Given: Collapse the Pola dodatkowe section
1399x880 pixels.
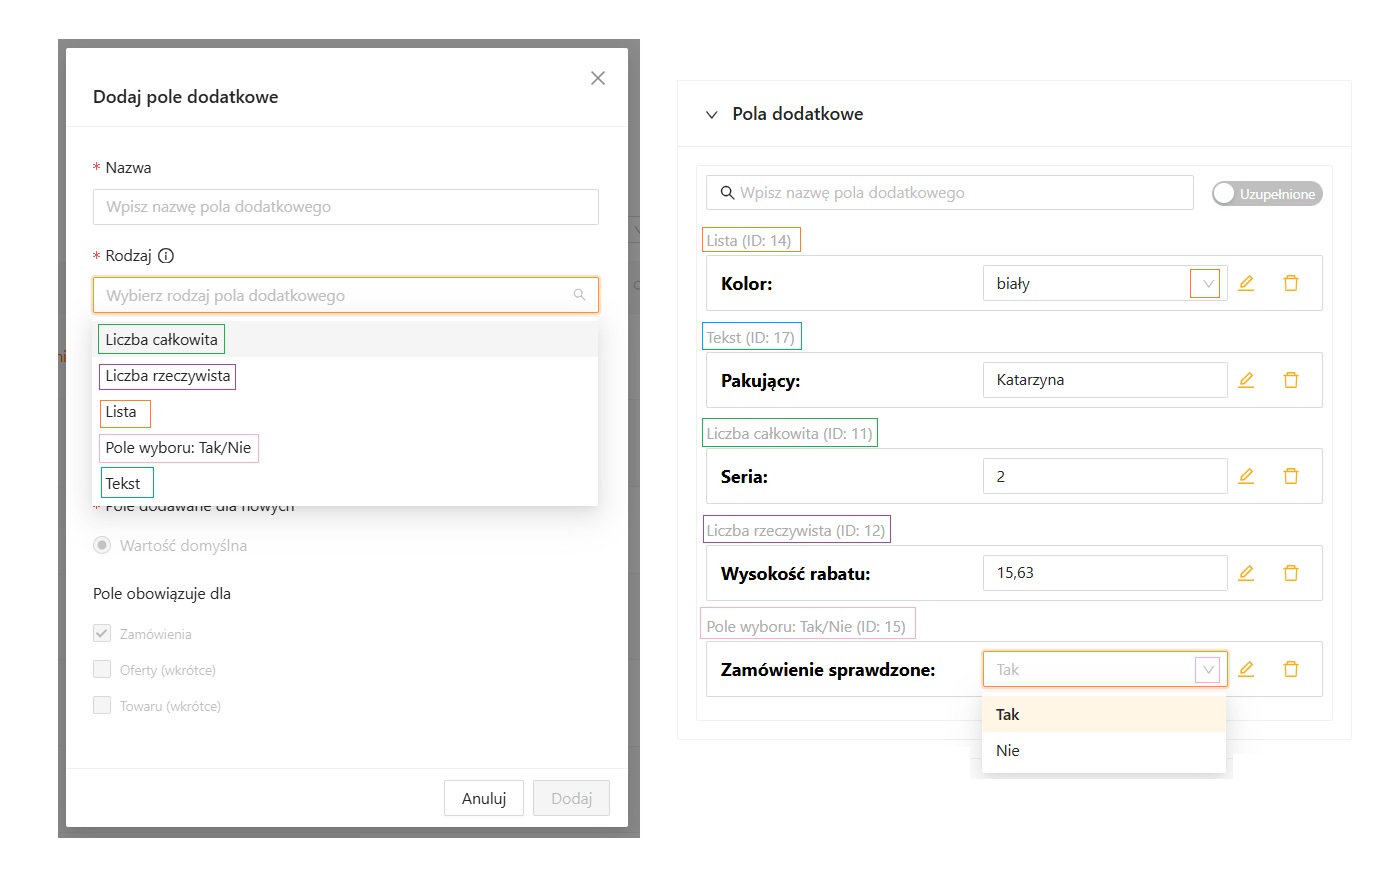Looking at the screenshot, I should coord(712,115).
